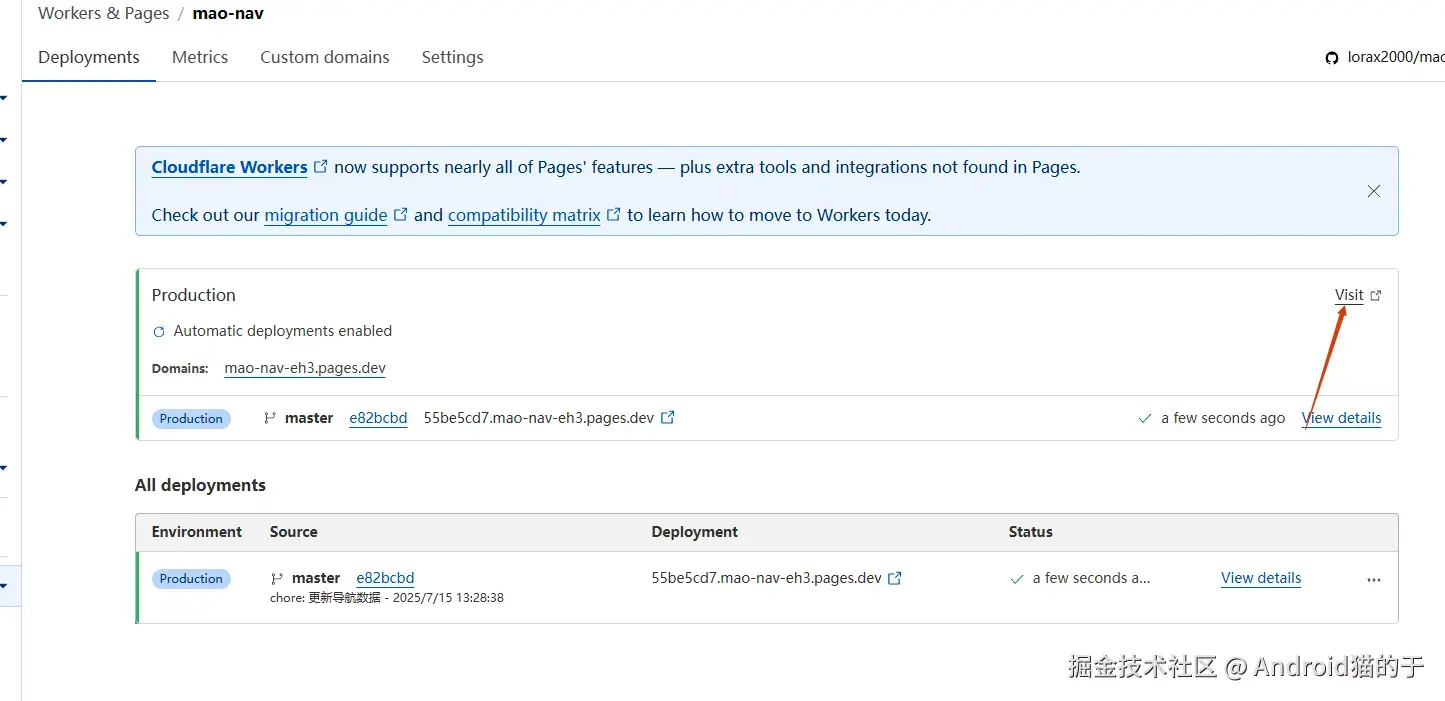Click the Visit link in Production
The width and height of the screenshot is (1445, 701).
[x=1349, y=295]
